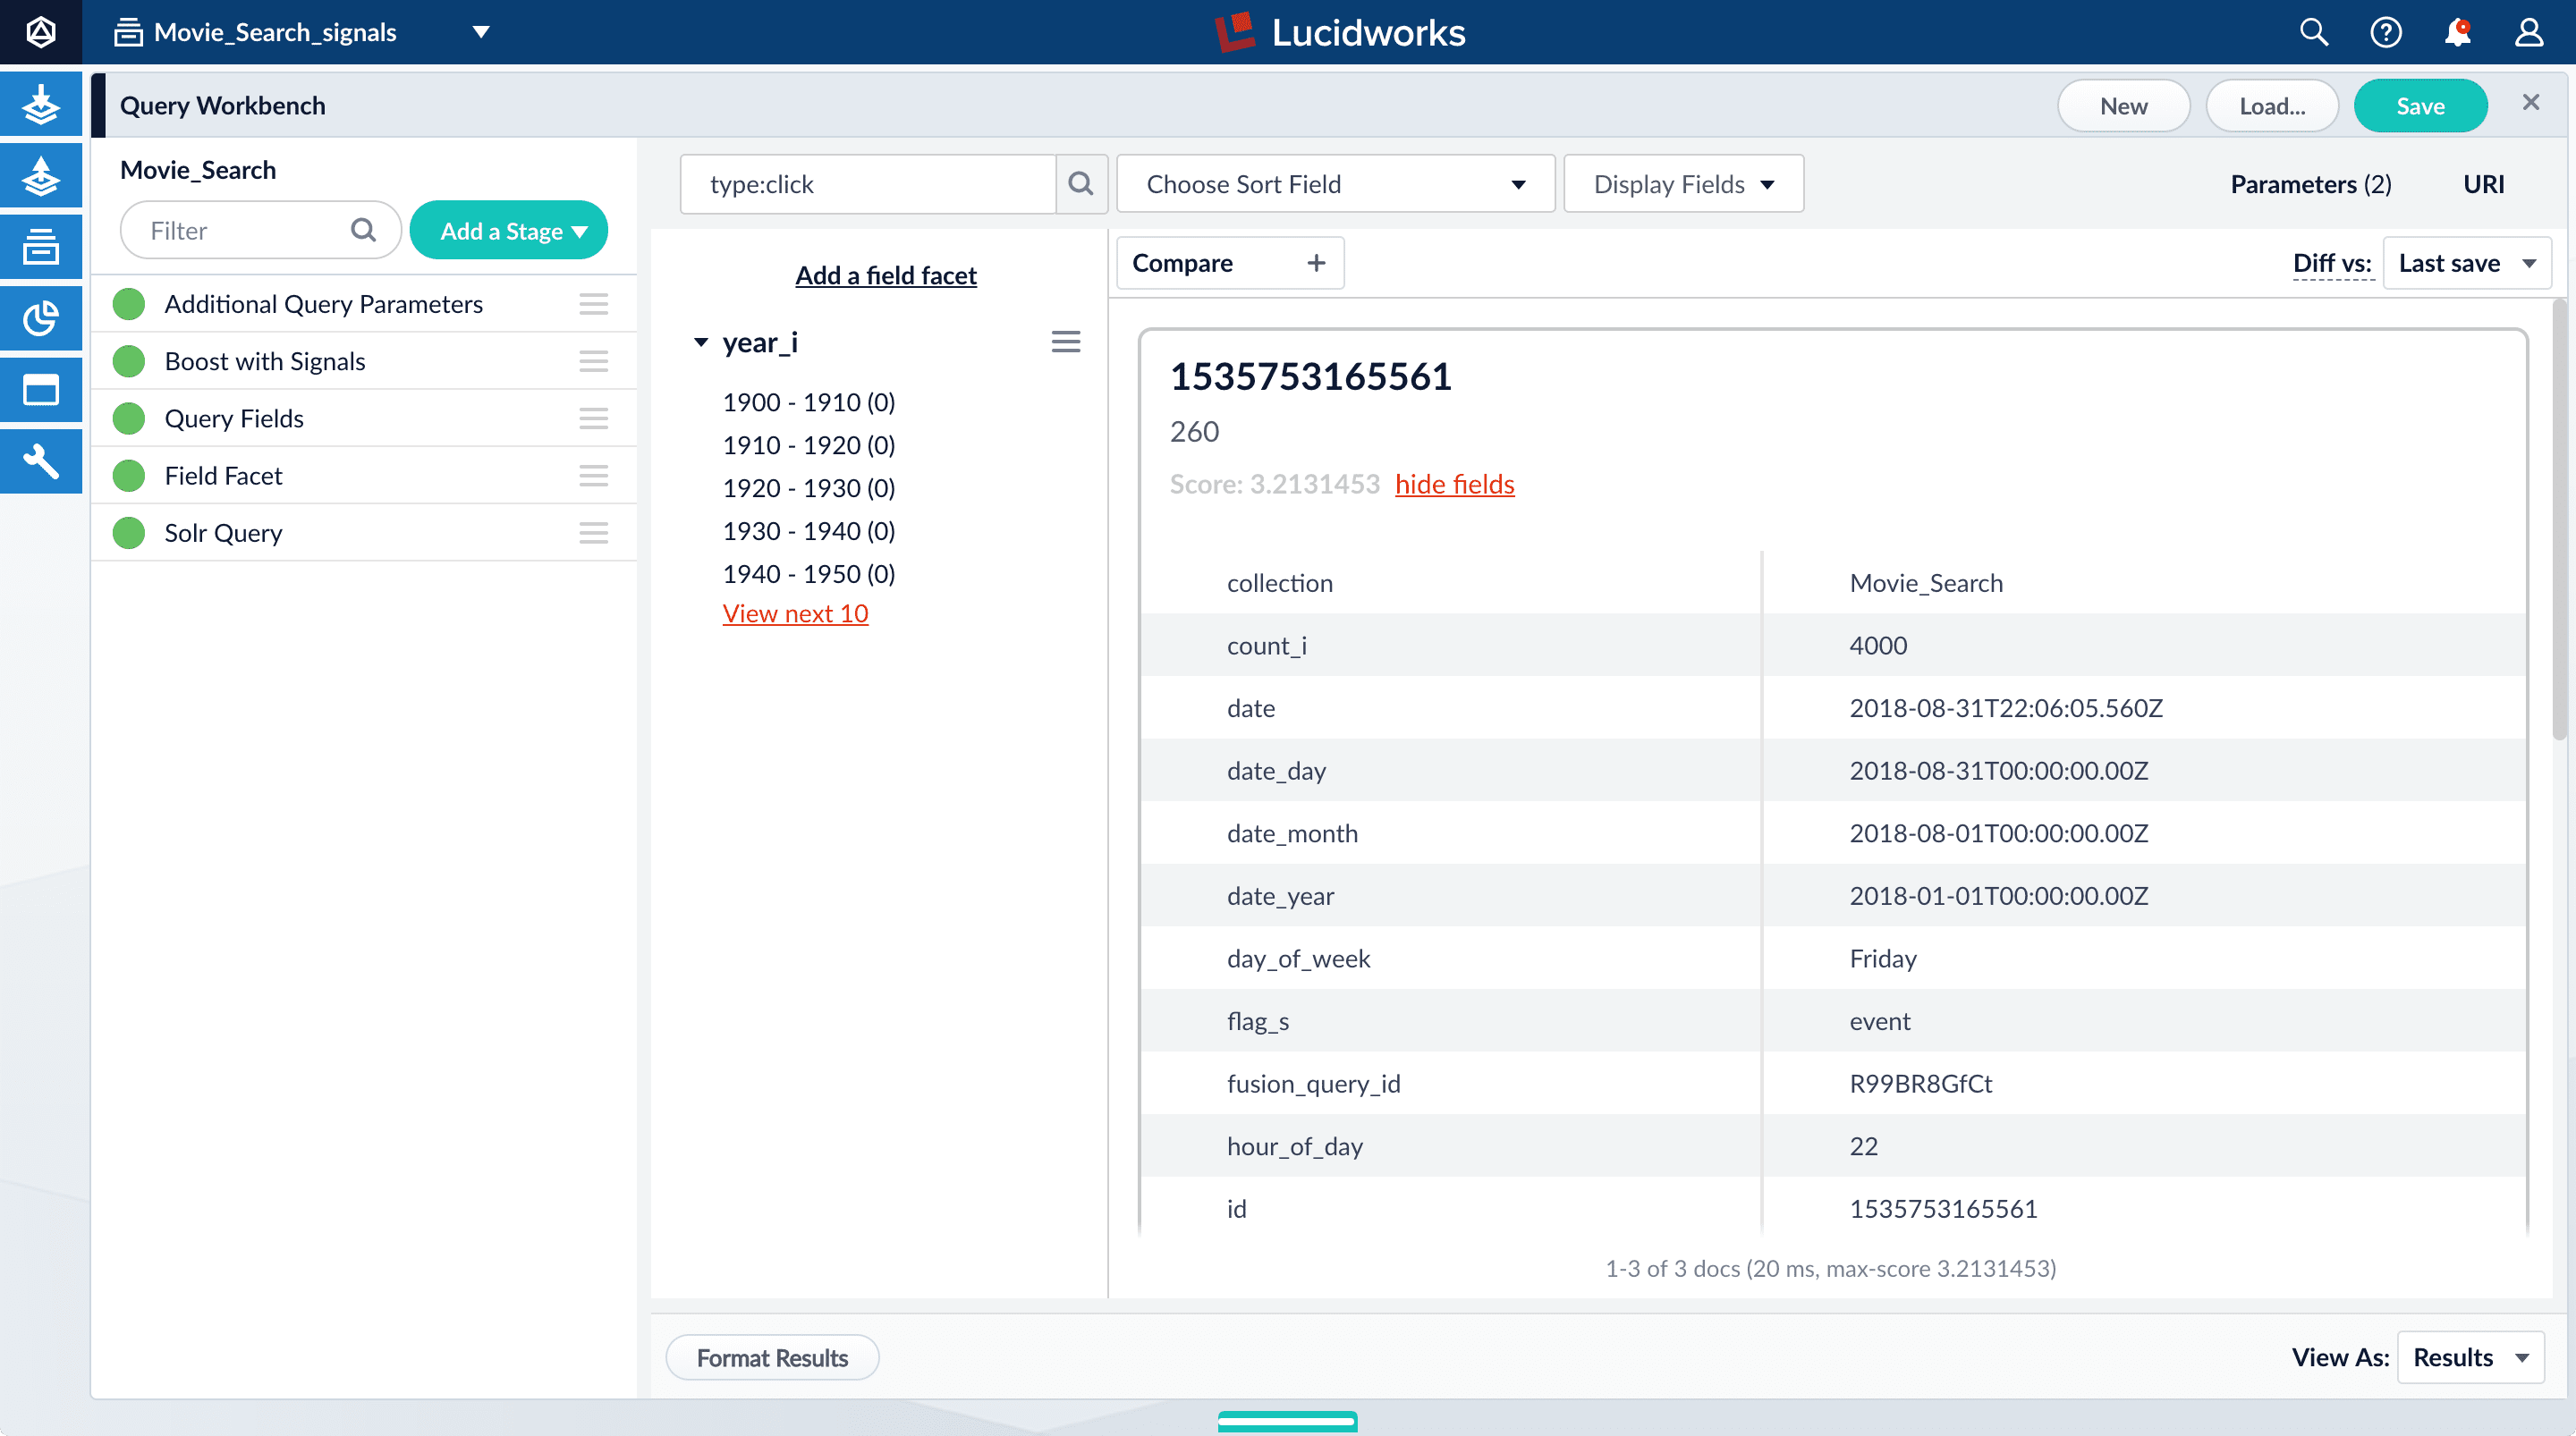
Task: Click the run query search icon
Action: tap(1081, 184)
